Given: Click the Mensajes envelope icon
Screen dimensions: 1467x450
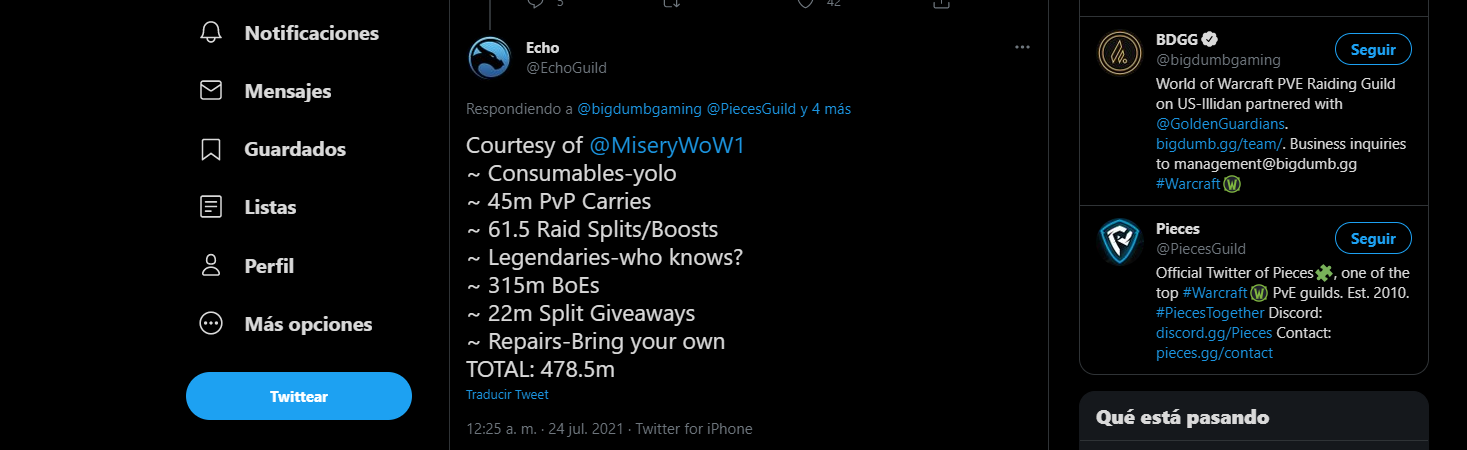Looking at the screenshot, I should click(x=211, y=91).
